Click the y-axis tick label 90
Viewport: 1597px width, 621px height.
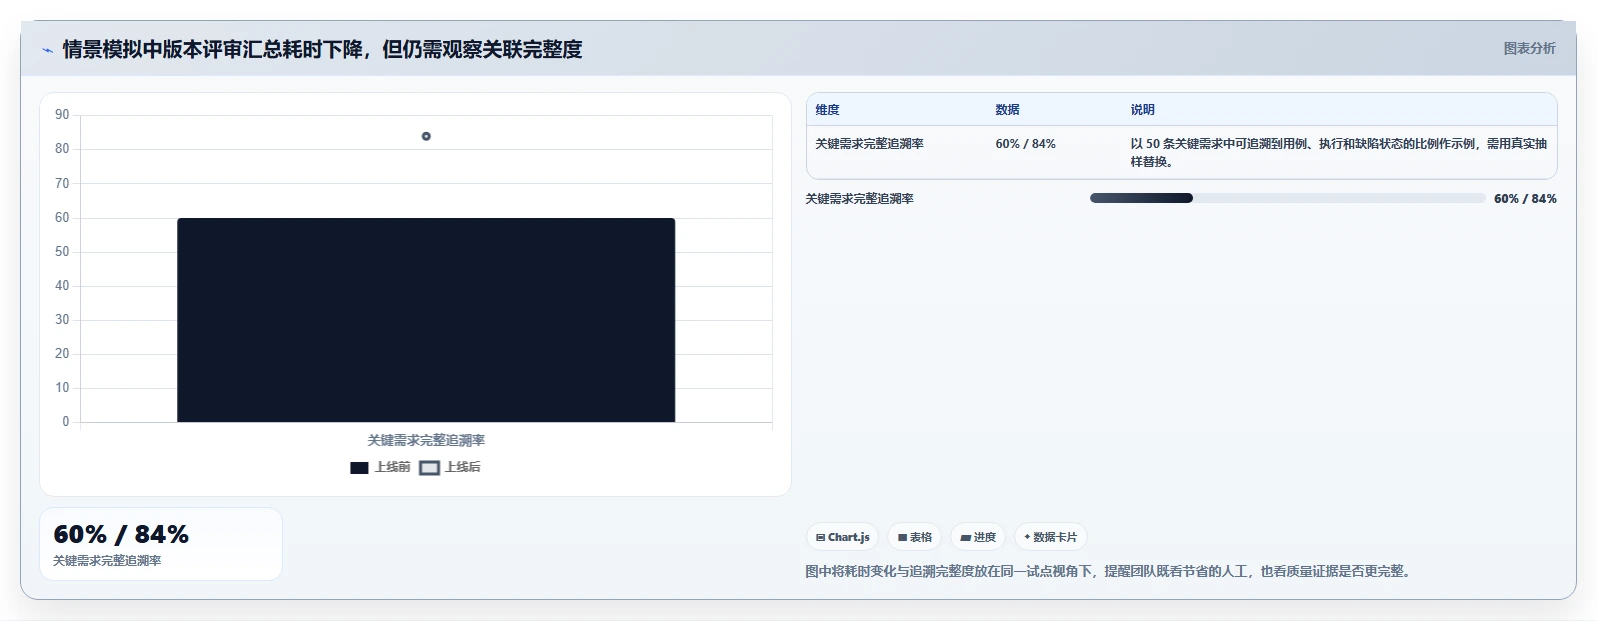62,115
